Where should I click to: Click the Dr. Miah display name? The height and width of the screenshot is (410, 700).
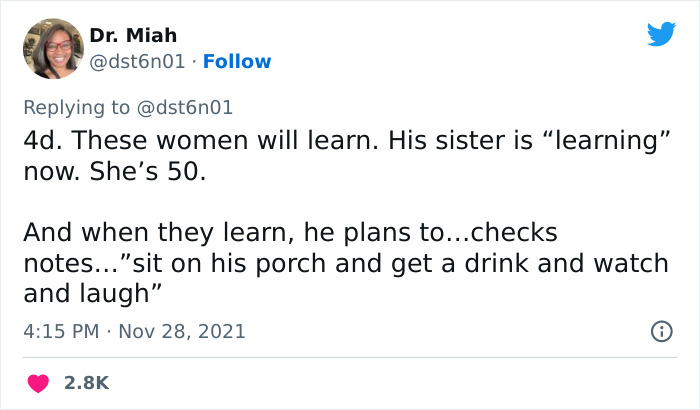132,36
